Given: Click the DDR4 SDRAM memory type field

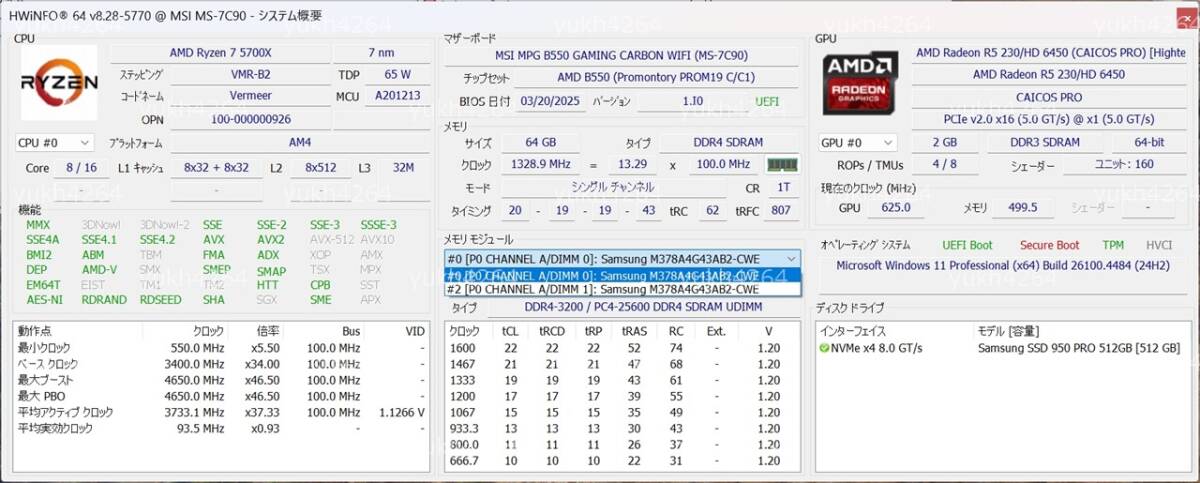Looking at the screenshot, I should point(727,143).
